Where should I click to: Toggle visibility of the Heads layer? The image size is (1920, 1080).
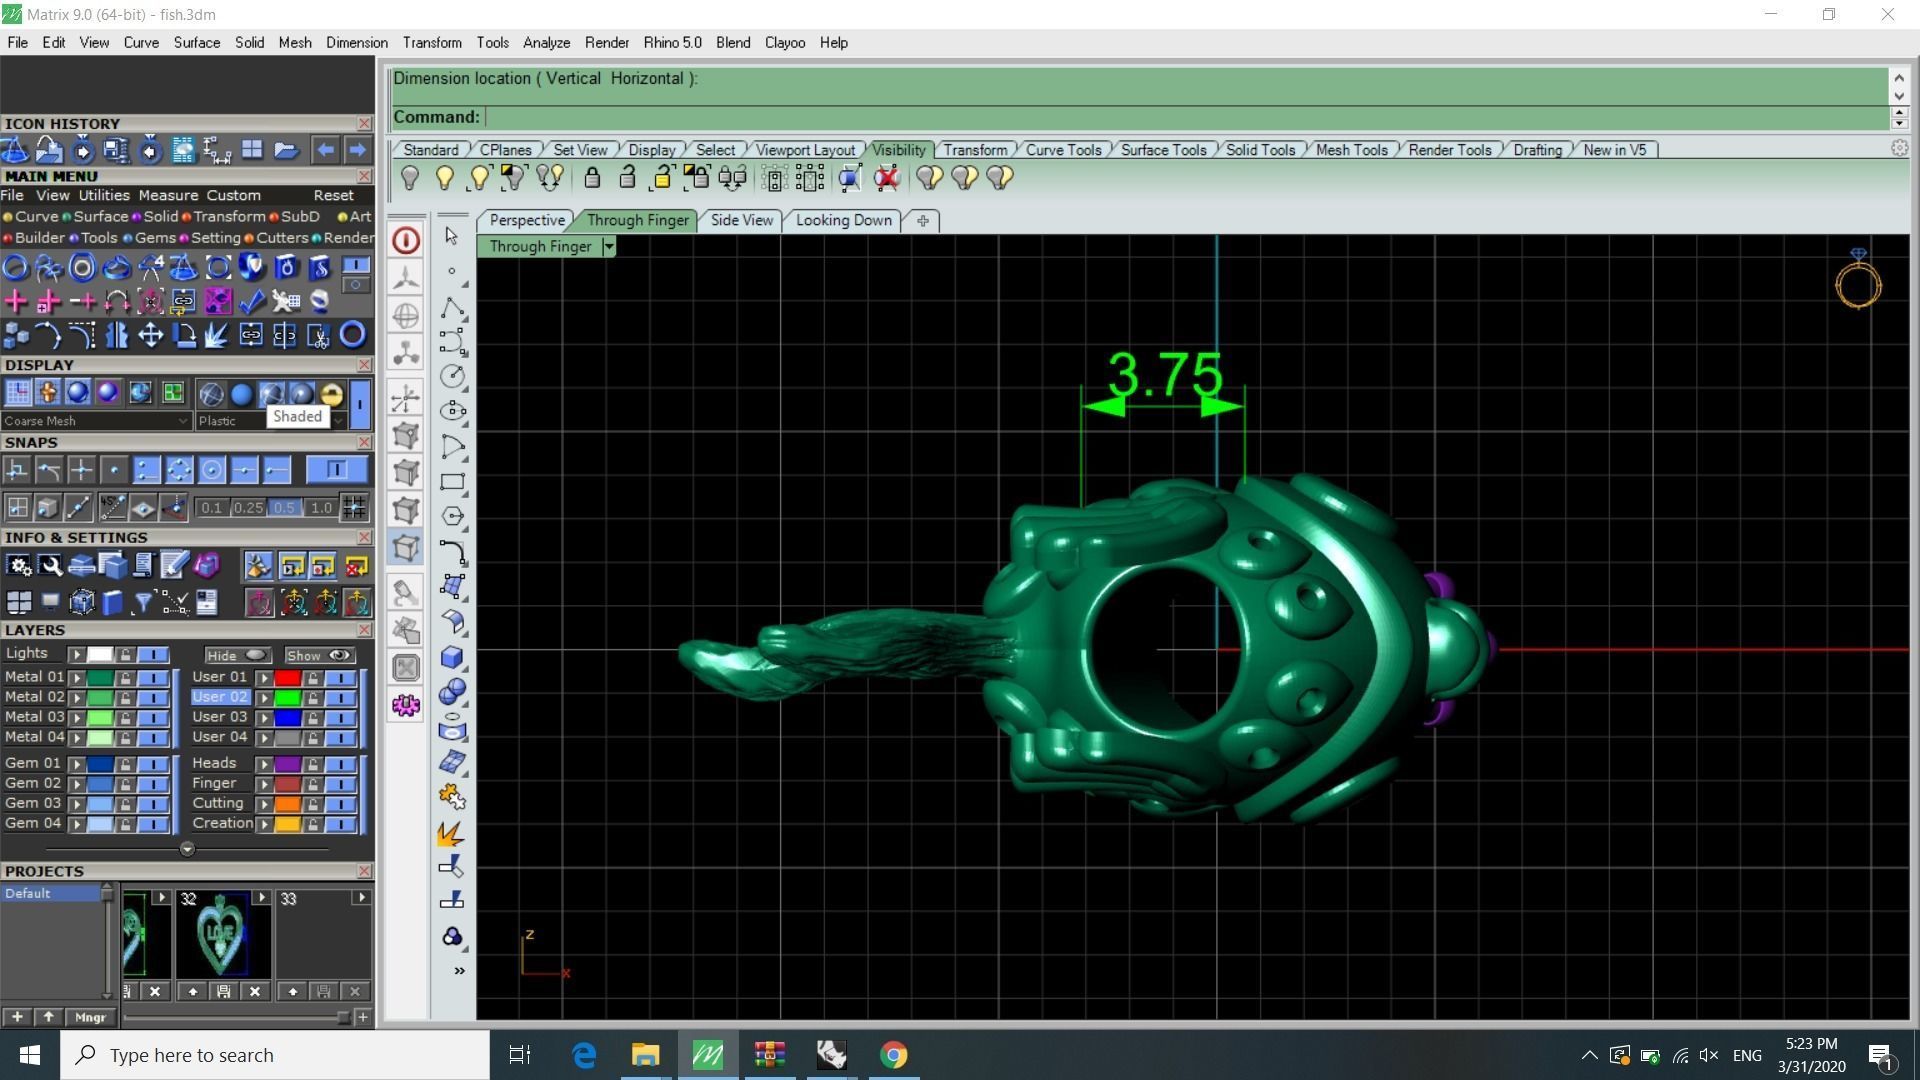pyautogui.click(x=341, y=764)
